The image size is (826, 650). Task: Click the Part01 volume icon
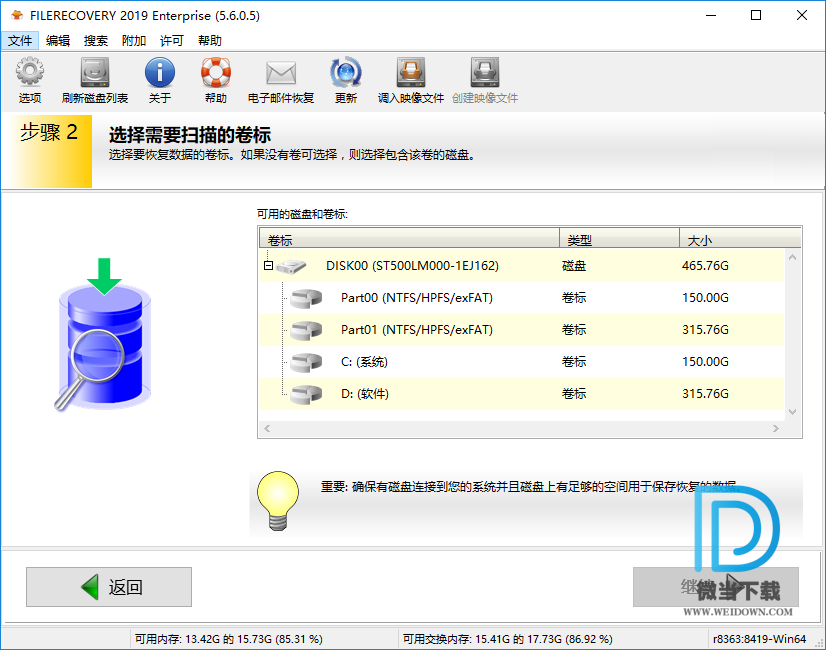[x=307, y=330]
